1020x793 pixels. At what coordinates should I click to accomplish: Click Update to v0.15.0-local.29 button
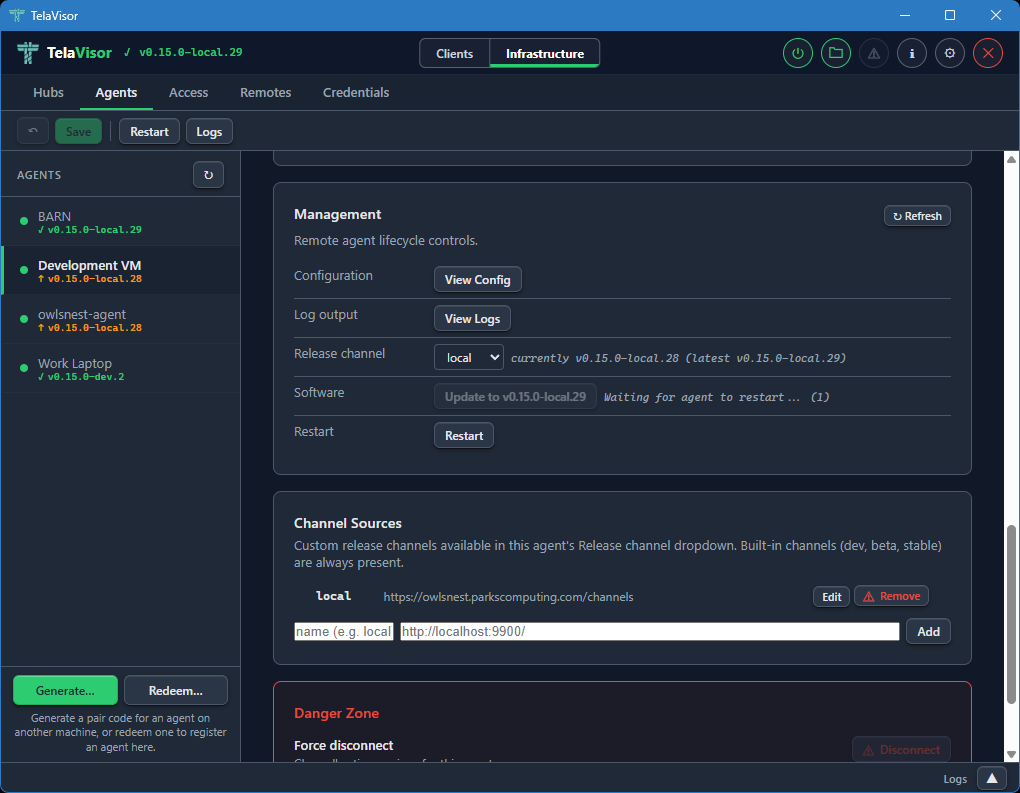pos(515,396)
